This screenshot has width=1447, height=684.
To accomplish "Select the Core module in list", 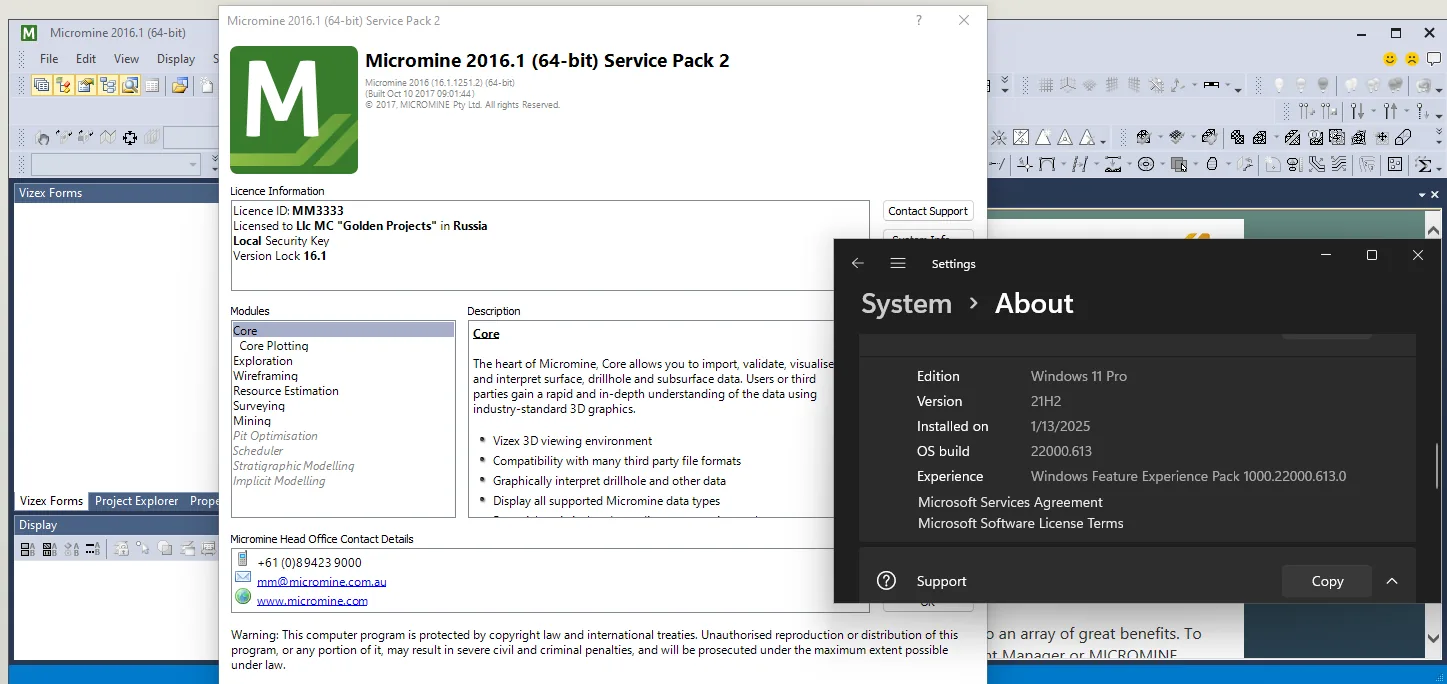I will [343, 331].
